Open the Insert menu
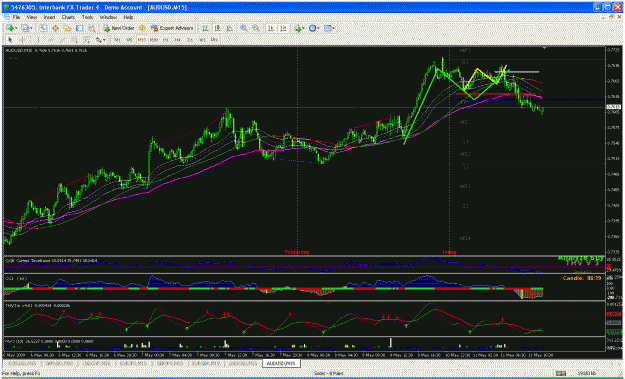The image size is (625, 379). click(x=49, y=18)
